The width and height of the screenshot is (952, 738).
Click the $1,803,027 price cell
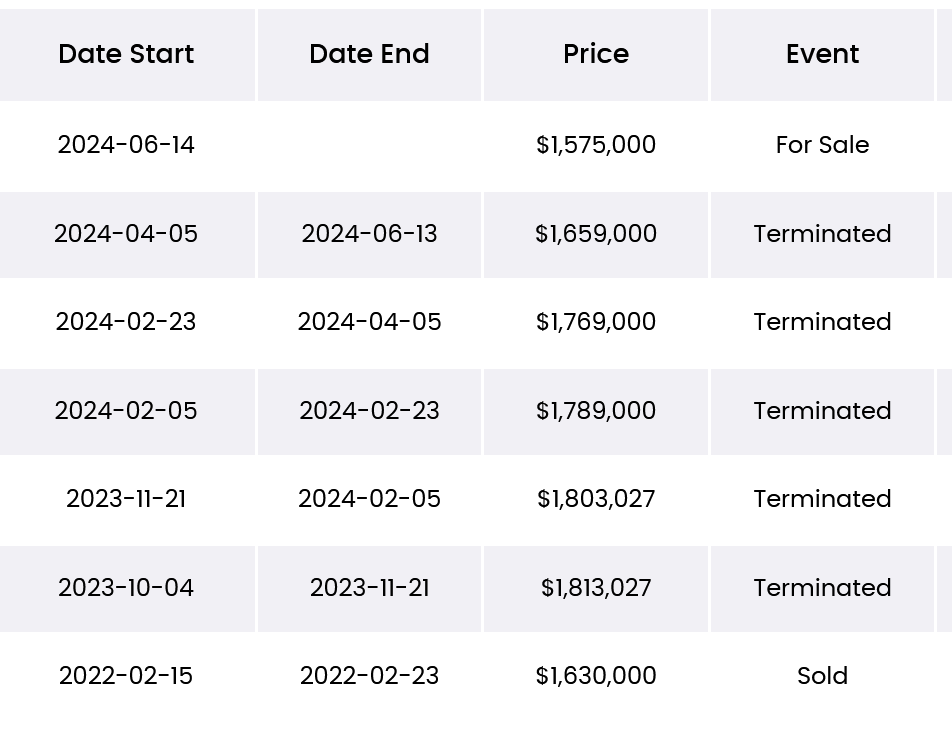click(596, 499)
